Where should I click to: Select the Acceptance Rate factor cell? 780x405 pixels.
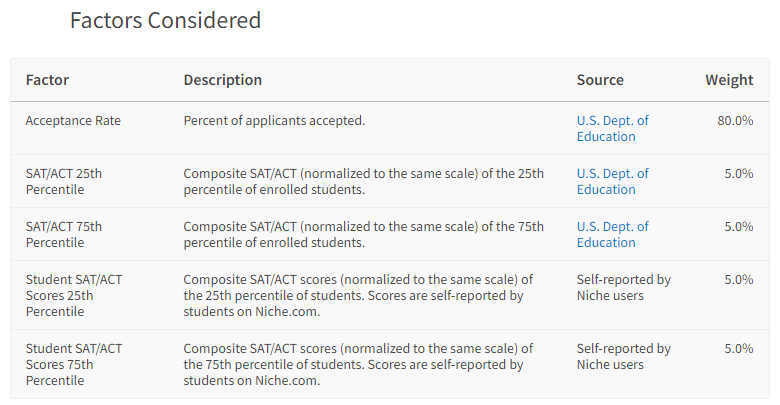click(73, 120)
